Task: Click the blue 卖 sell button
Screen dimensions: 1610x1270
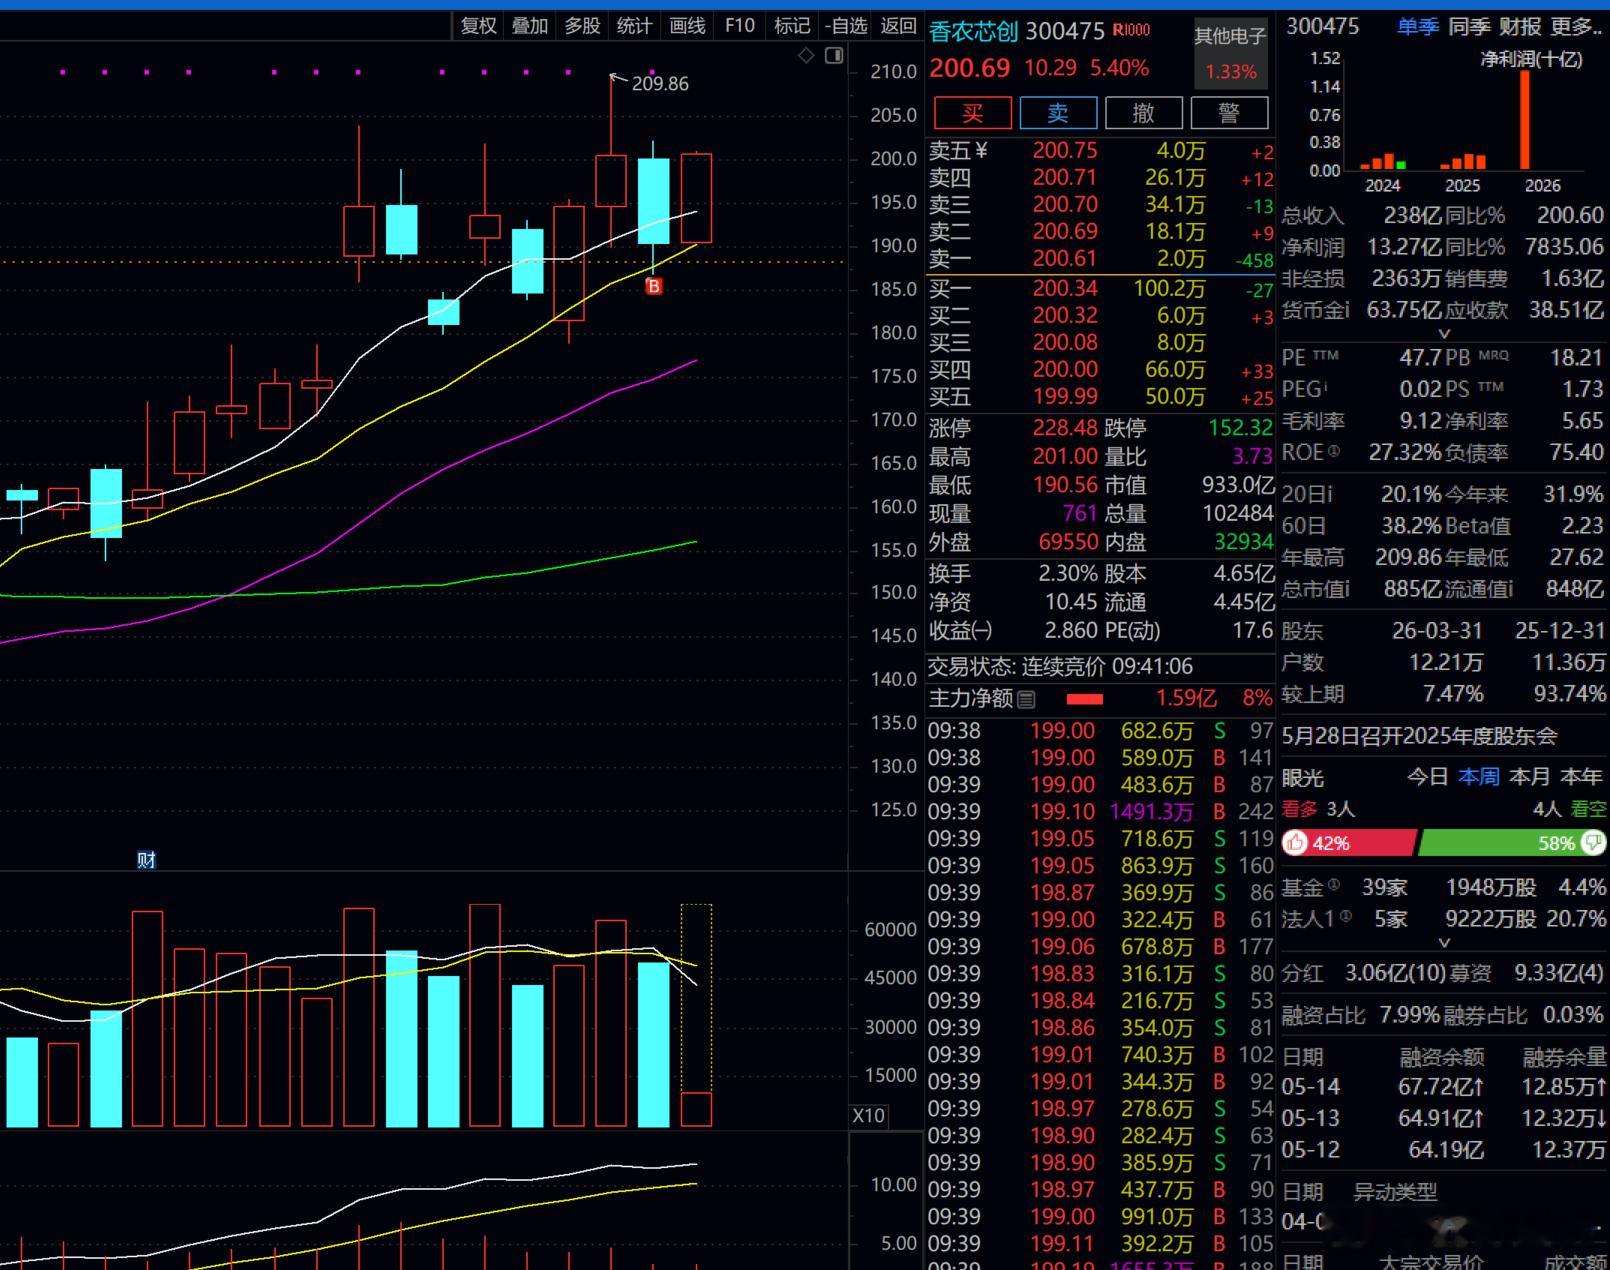Action: click(x=1058, y=113)
